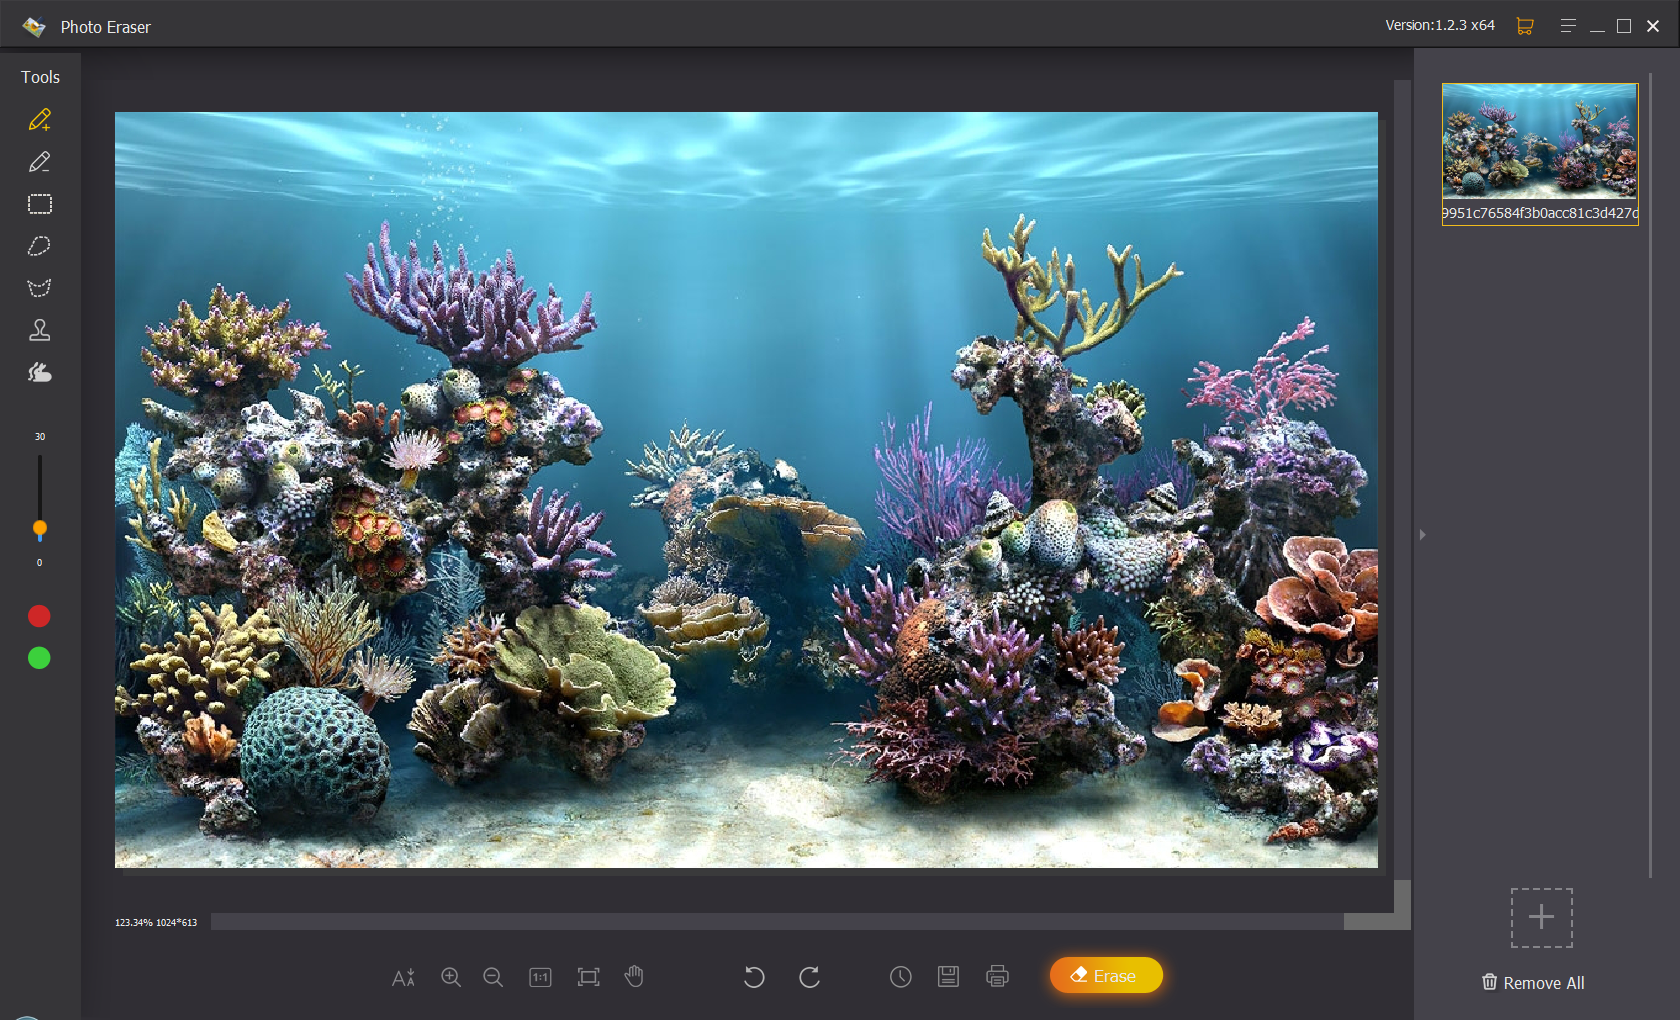Collapse the right panel with the arrow
The height and width of the screenshot is (1020, 1680).
1422,535
